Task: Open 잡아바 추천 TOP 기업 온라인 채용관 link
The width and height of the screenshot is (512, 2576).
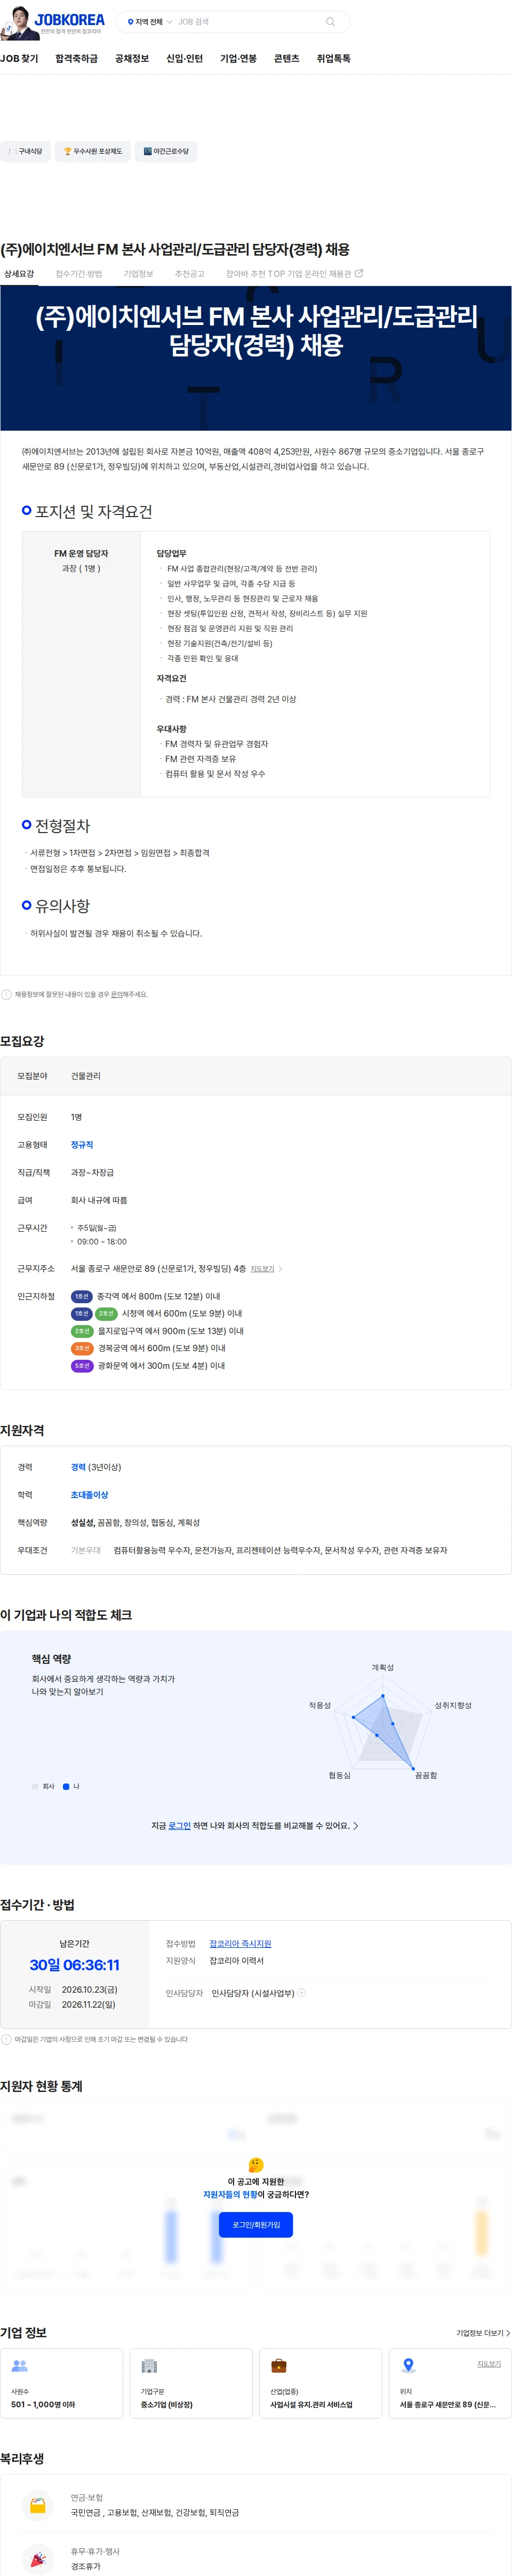Action: point(294,273)
